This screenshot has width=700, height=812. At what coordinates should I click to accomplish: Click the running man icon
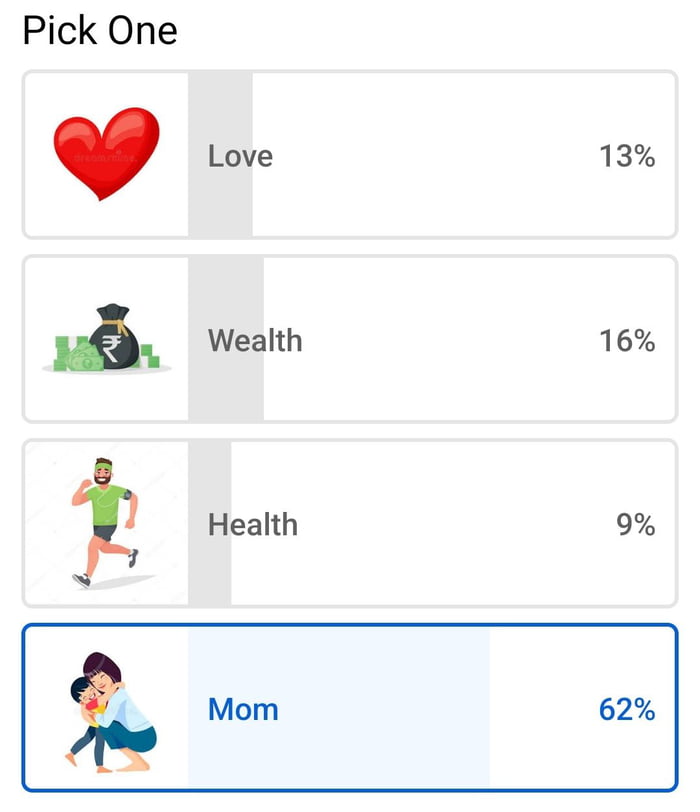105,520
